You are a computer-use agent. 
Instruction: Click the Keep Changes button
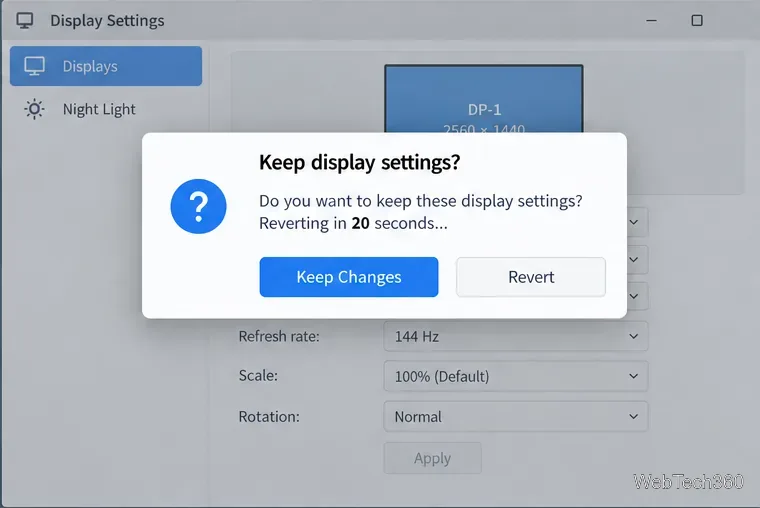coord(348,277)
